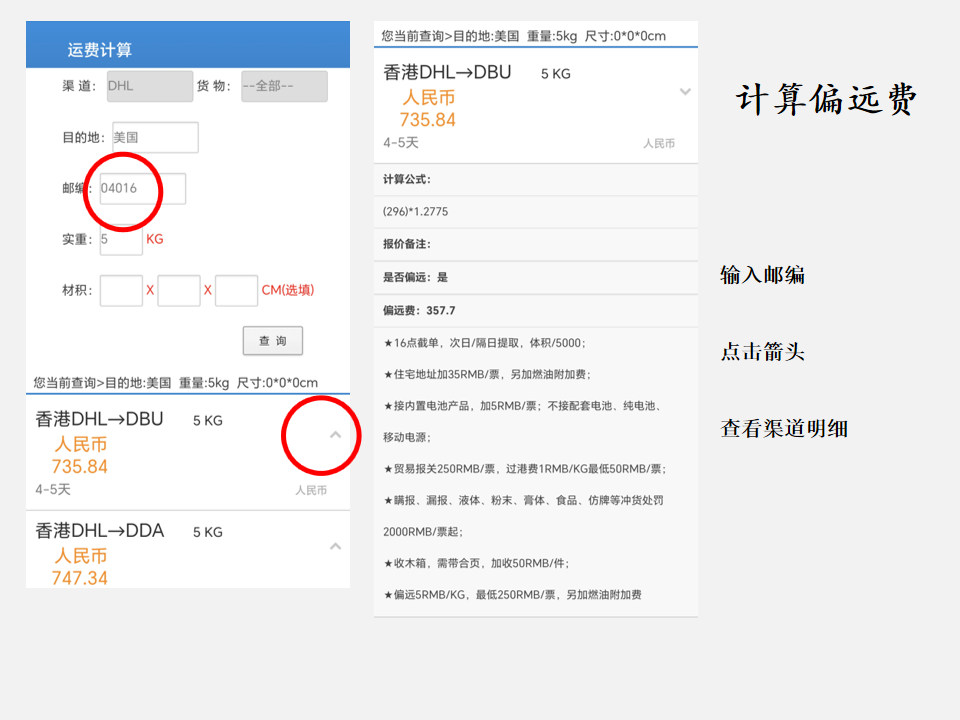960x720 pixels.
Task: Click the 邮编 field showing 04016
Action: pyautogui.click(x=142, y=188)
